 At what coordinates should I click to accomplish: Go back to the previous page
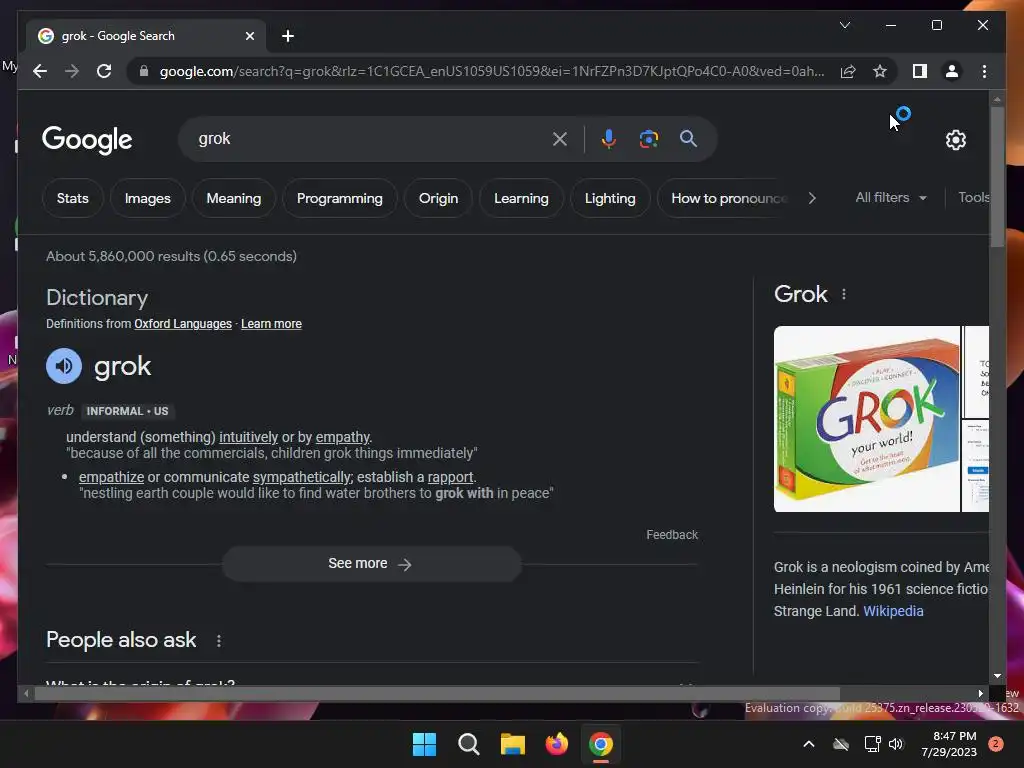(40, 71)
